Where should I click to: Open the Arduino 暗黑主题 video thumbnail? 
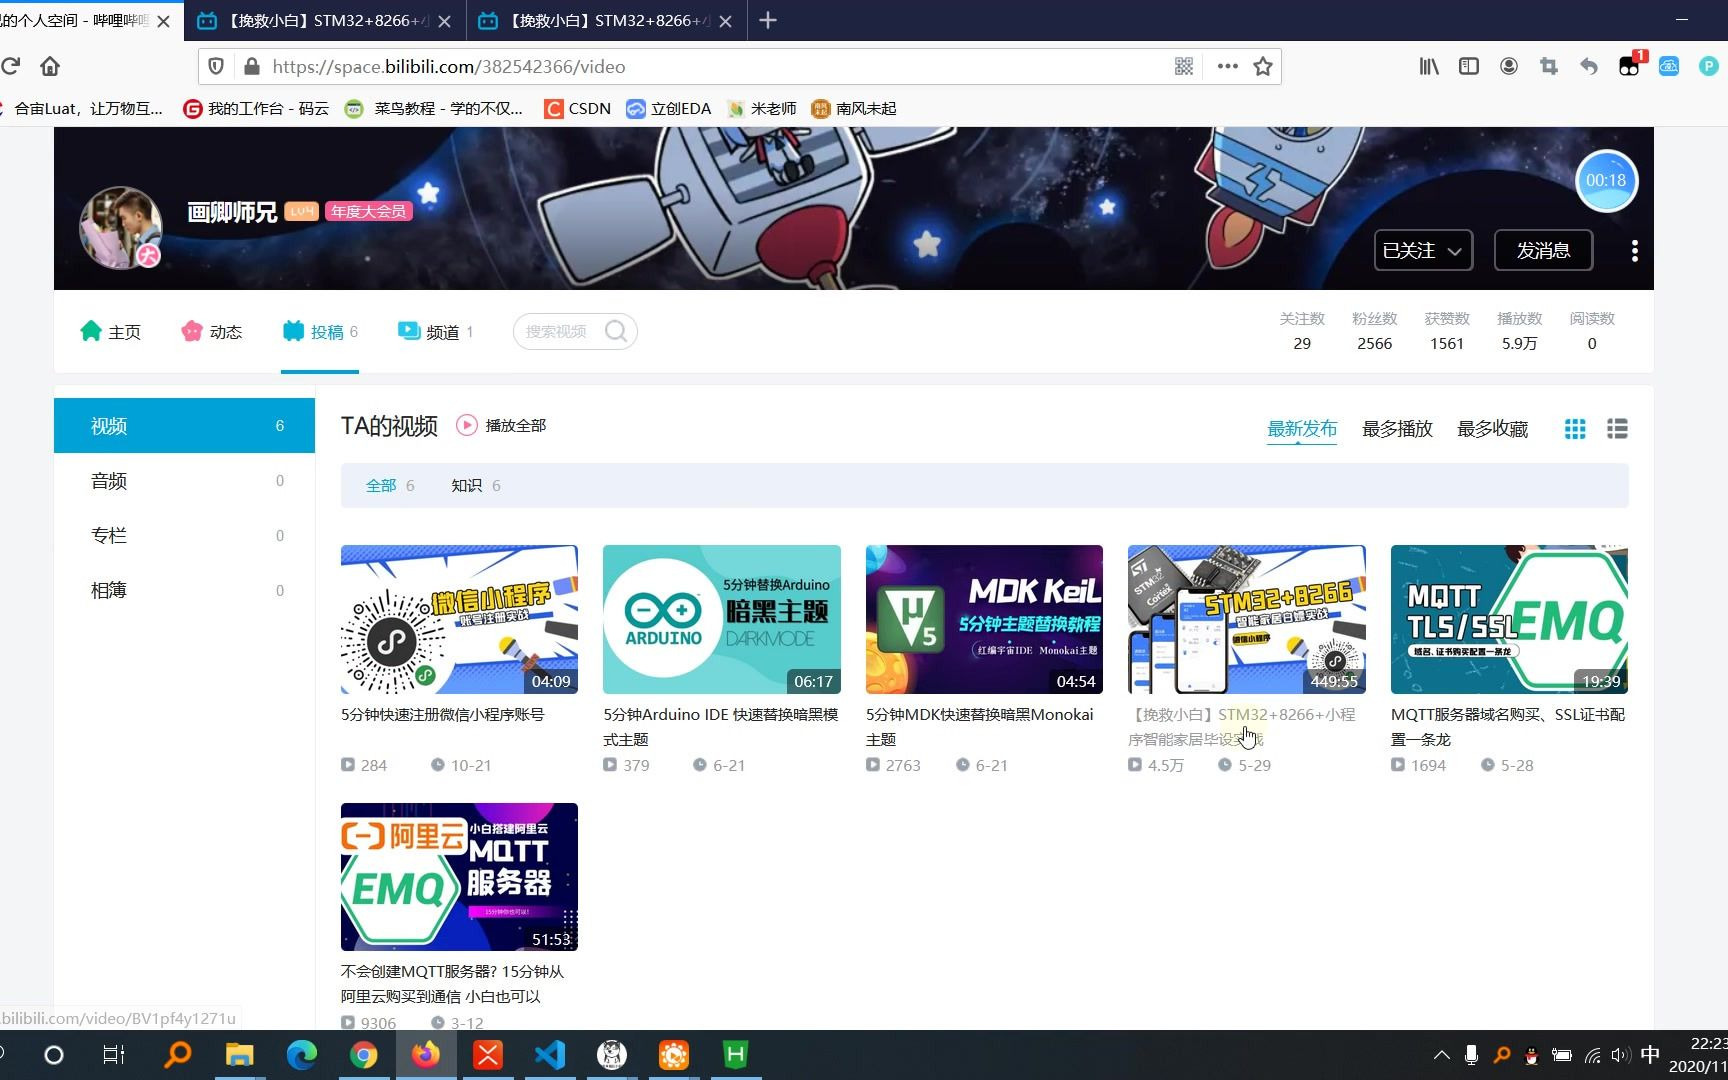[x=721, y=619]
